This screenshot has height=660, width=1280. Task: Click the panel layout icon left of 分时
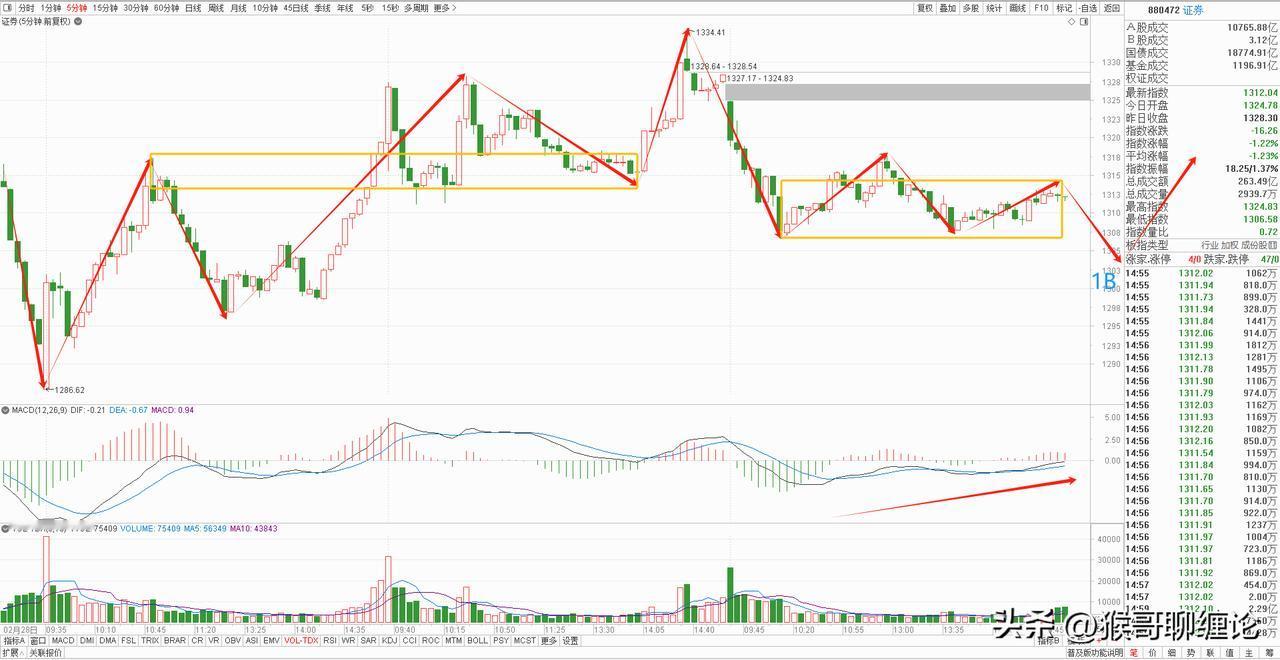tap(7, 8)
